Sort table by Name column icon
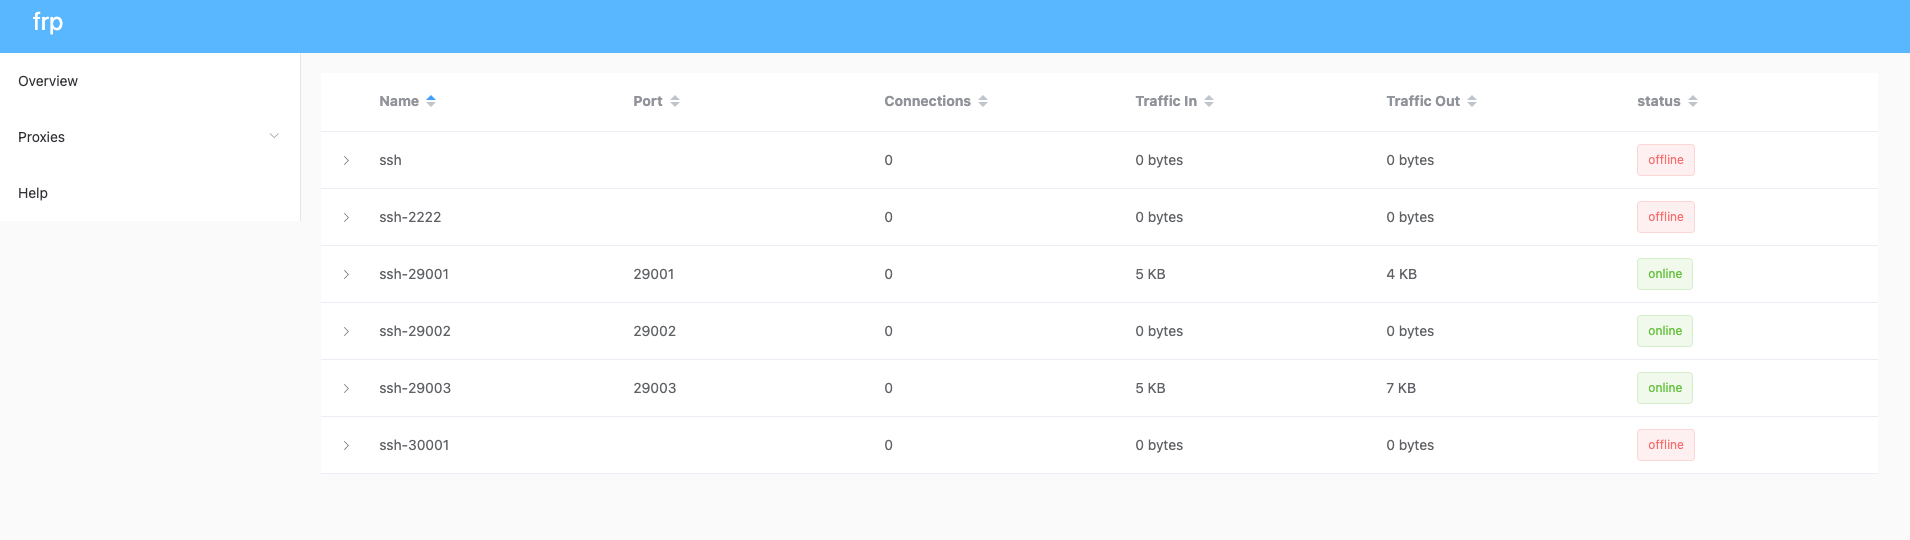The width and height of the screenshot is (1910, 540). [431, 101]
